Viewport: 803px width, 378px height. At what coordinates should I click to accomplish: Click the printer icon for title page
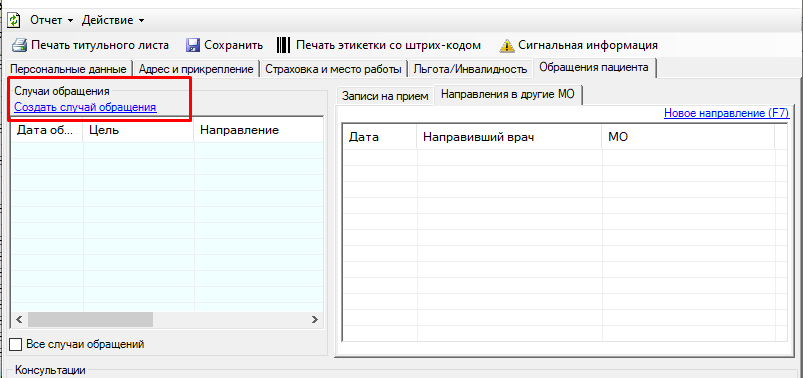pyautogui.click(x=19, y=45)
